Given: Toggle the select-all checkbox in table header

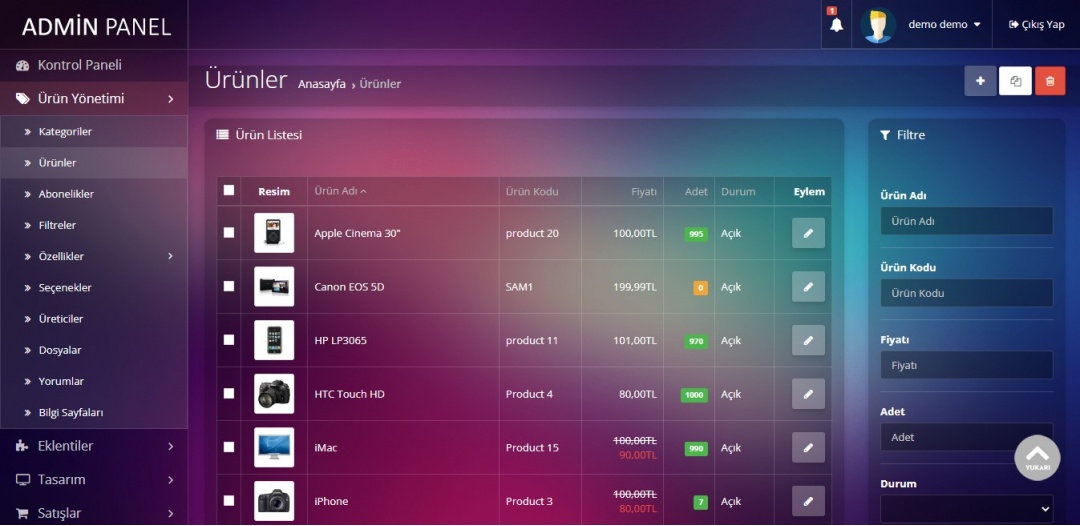Looking at the screenshot, I should coord(229,190).
